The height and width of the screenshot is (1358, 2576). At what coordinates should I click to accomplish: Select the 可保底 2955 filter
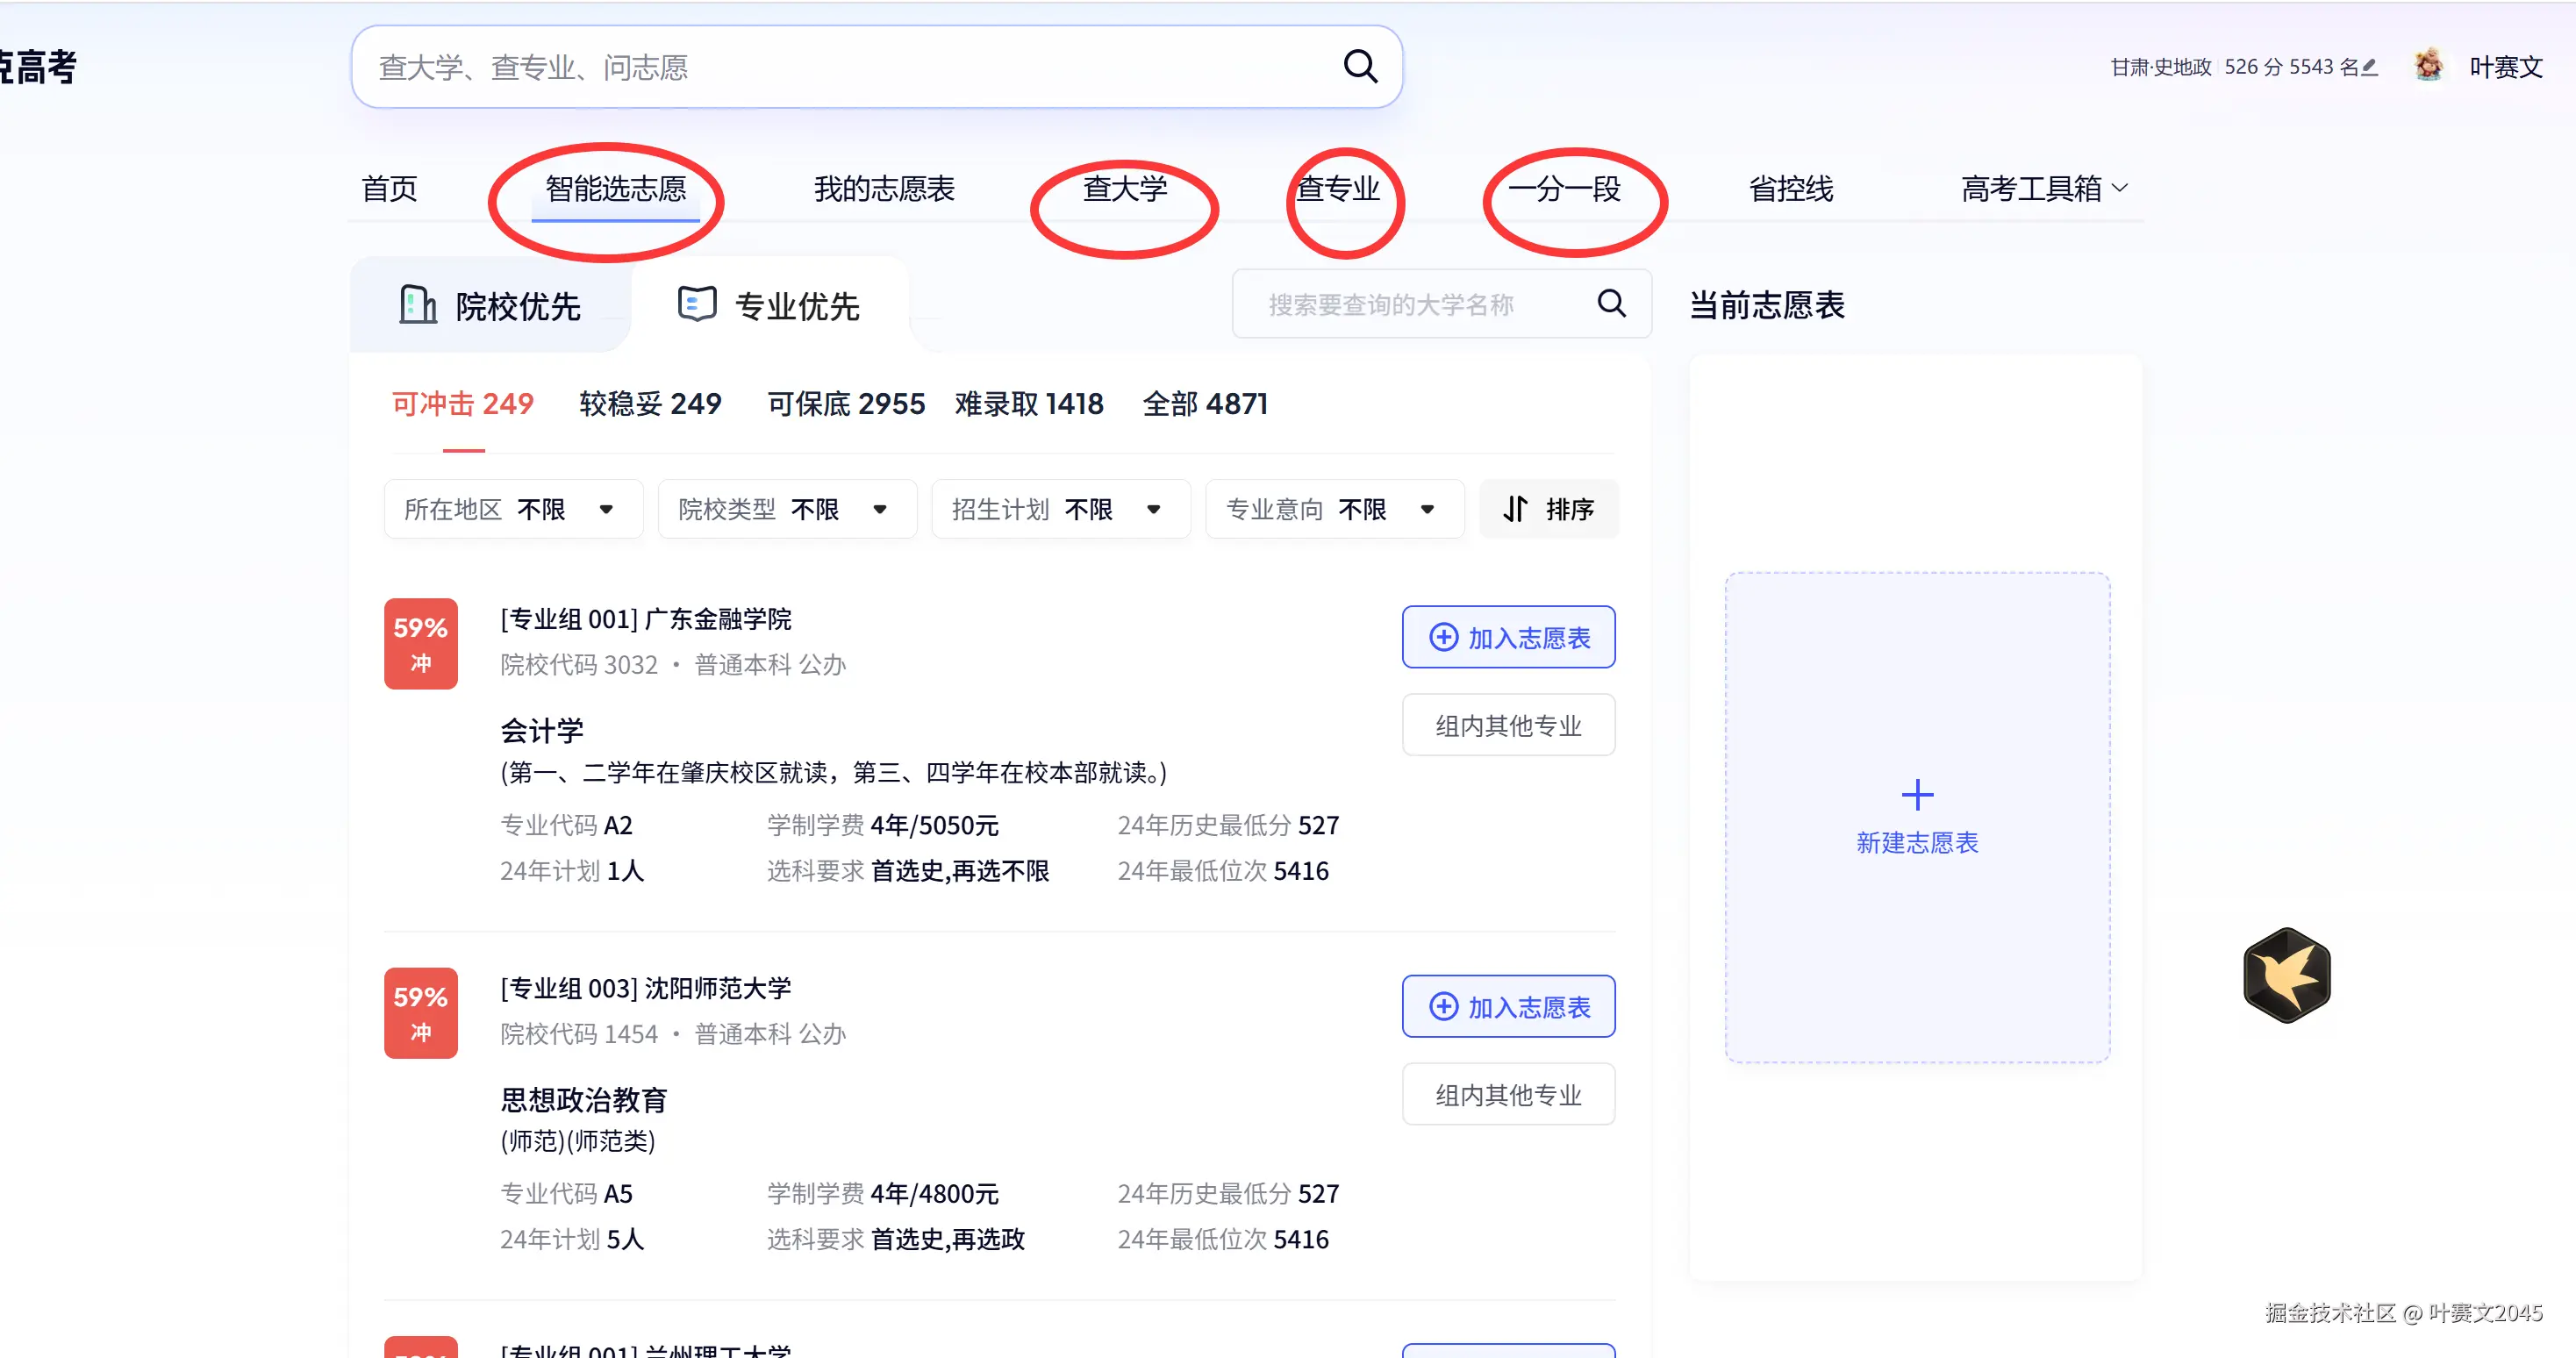point(846,404)
